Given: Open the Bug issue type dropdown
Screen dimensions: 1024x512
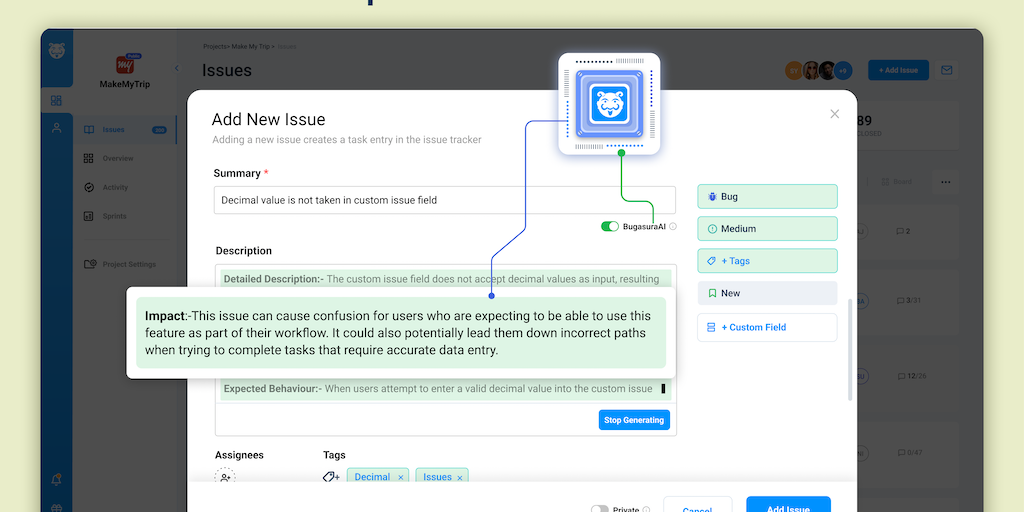Looking at the screenshot, I should click(767, 197).
